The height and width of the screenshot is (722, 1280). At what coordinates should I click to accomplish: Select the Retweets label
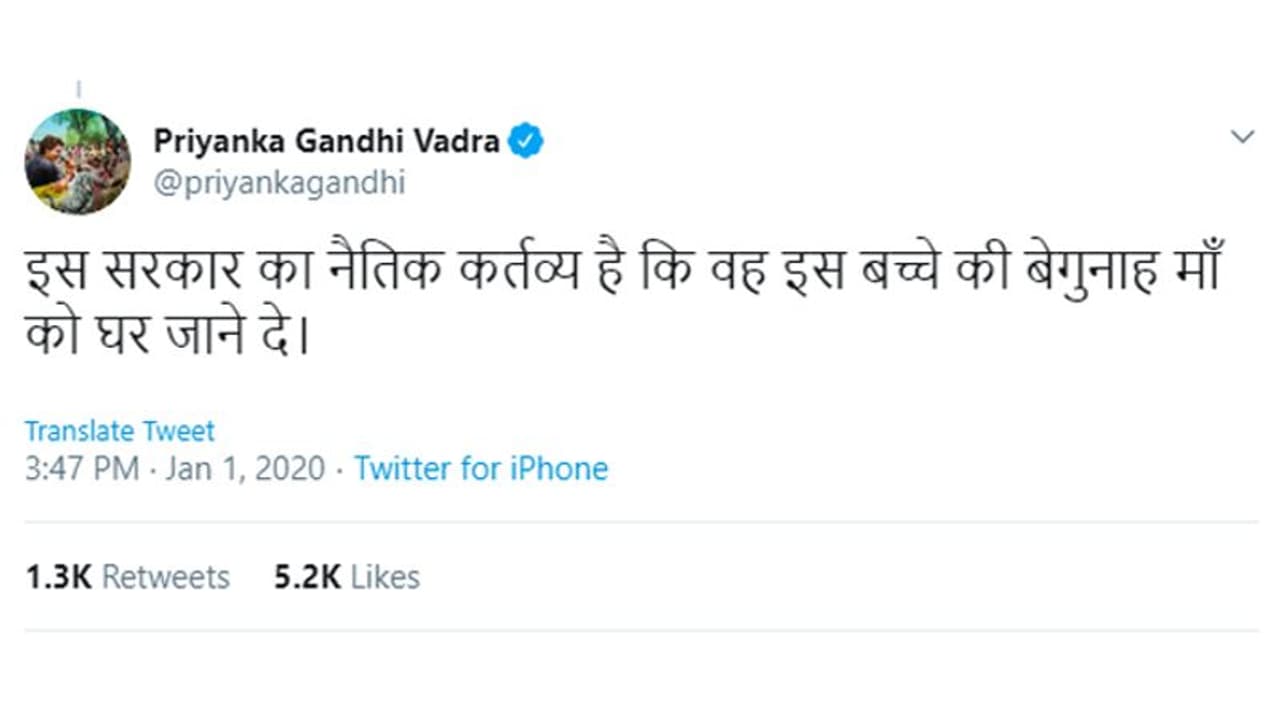point(166,577)
